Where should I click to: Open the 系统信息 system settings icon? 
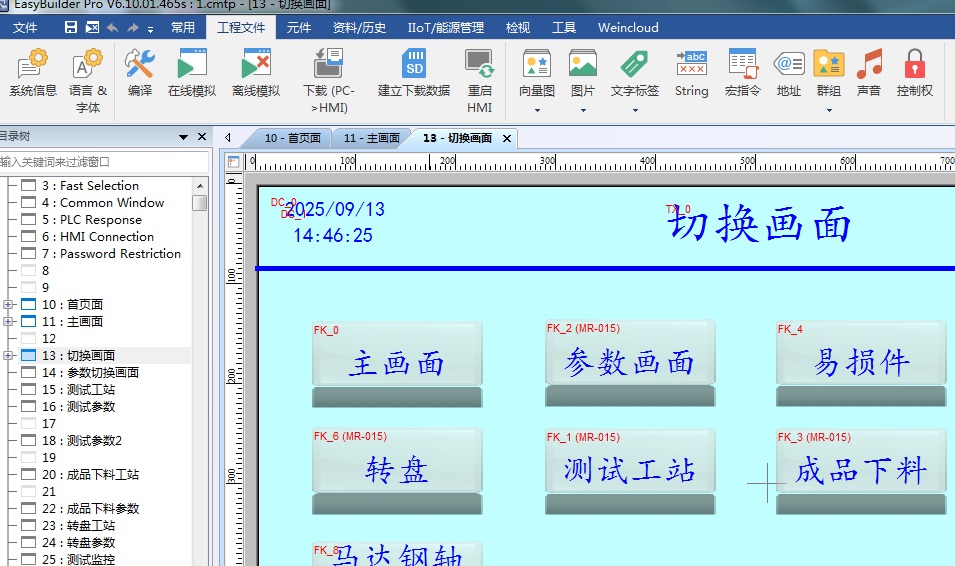pos(33,72)
